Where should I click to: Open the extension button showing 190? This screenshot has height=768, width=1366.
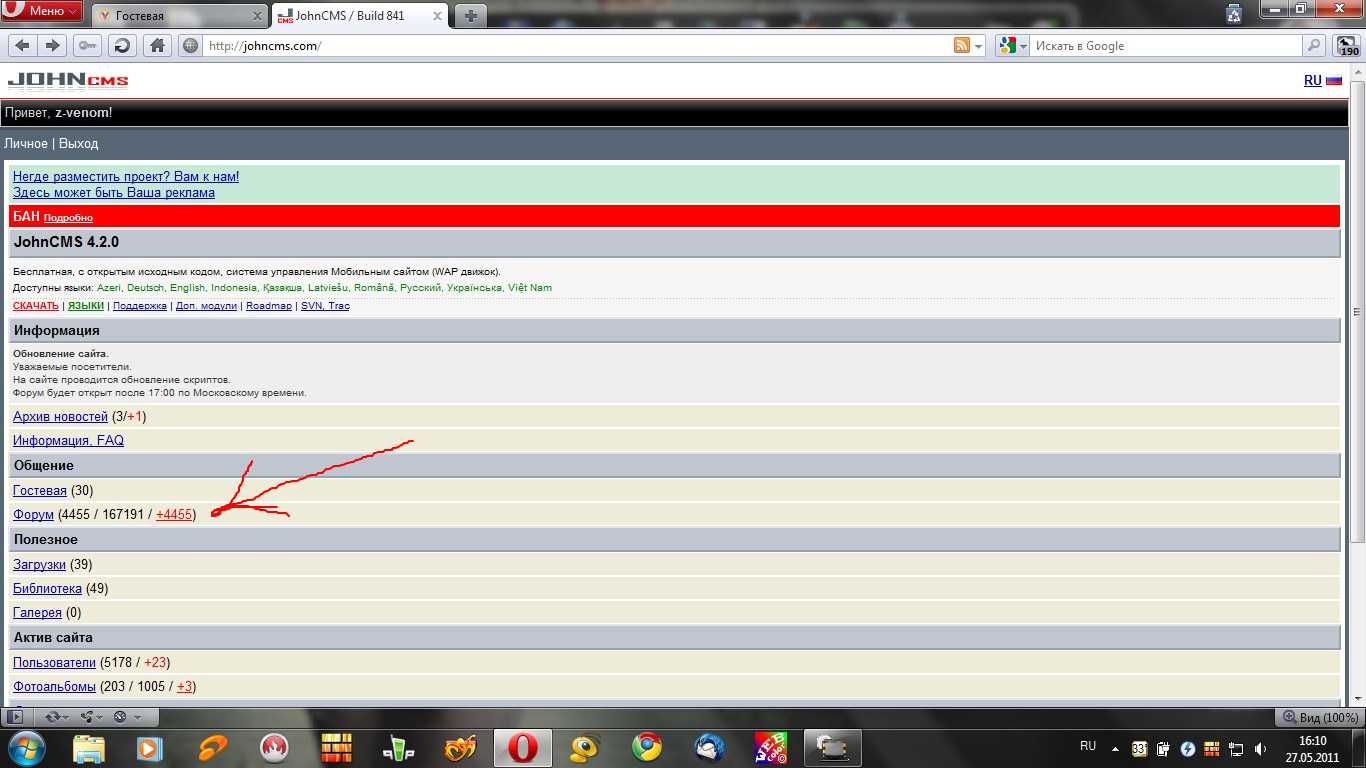[x=1348, y=46]
